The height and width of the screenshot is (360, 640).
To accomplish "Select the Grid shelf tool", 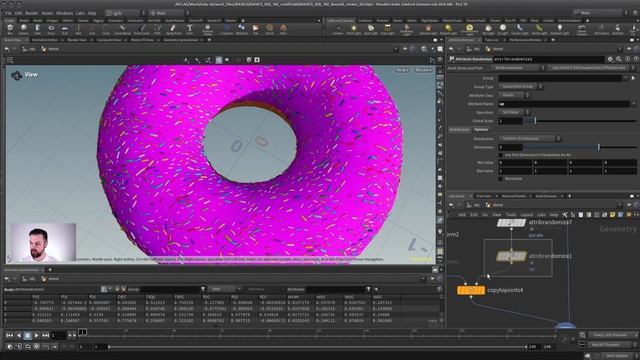I will [x=64, y=29].
